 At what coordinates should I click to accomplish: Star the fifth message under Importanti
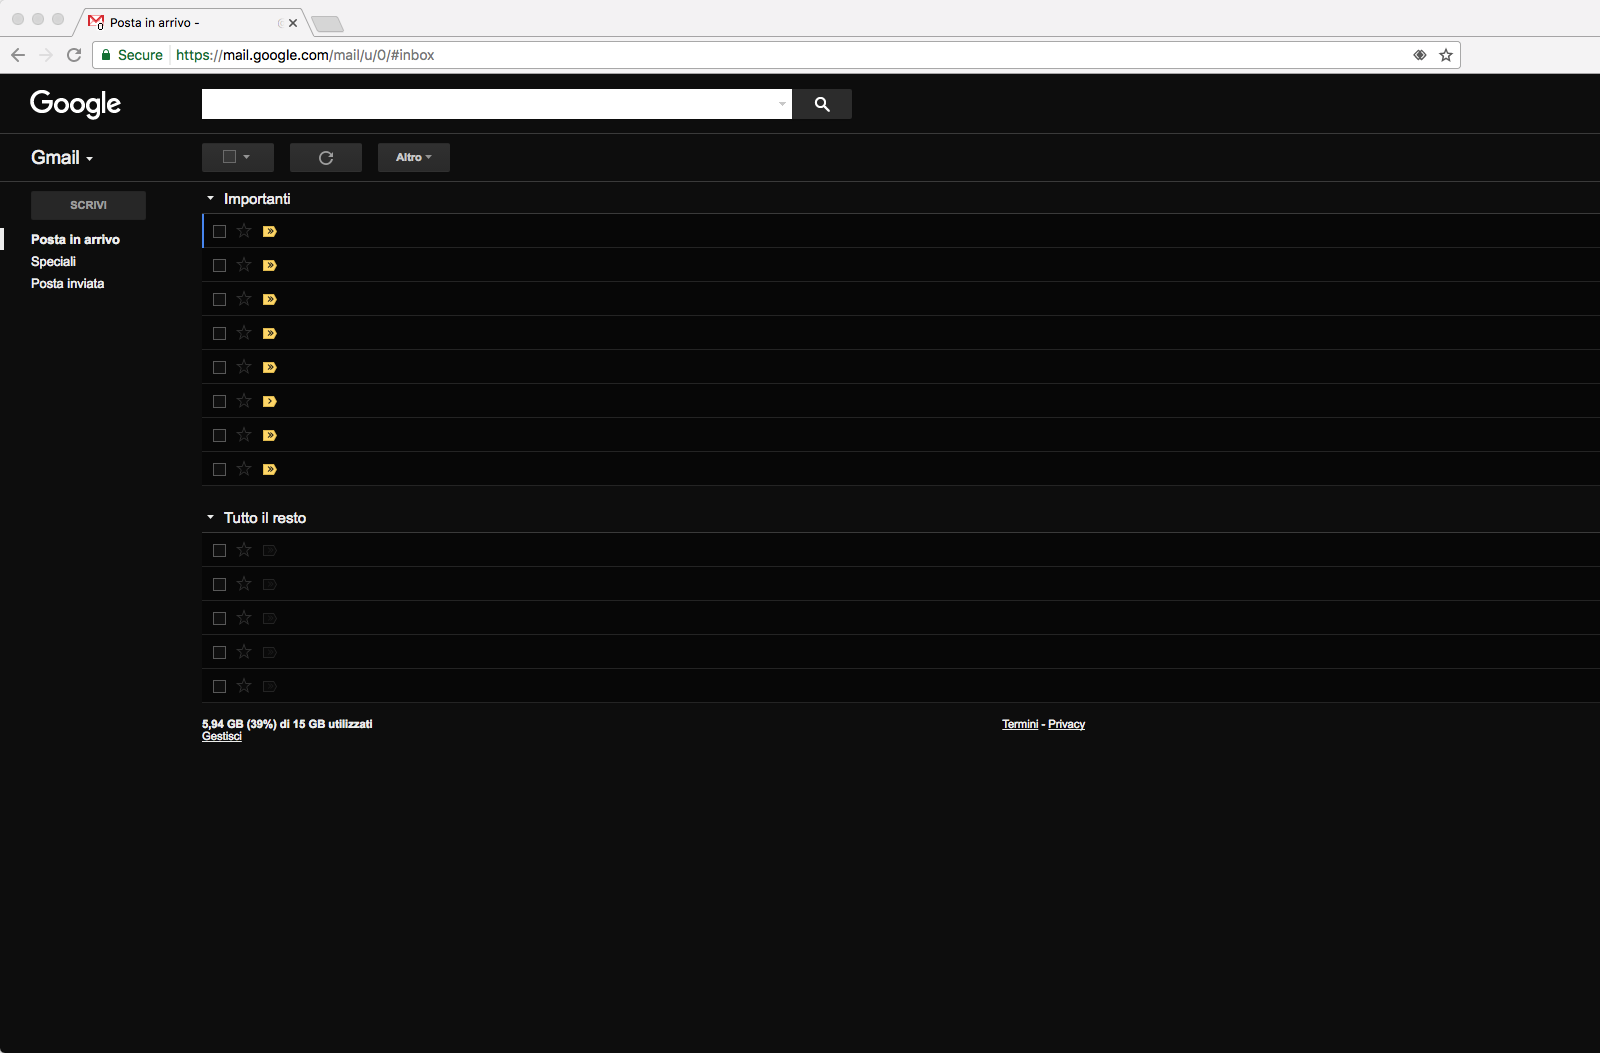244,367
